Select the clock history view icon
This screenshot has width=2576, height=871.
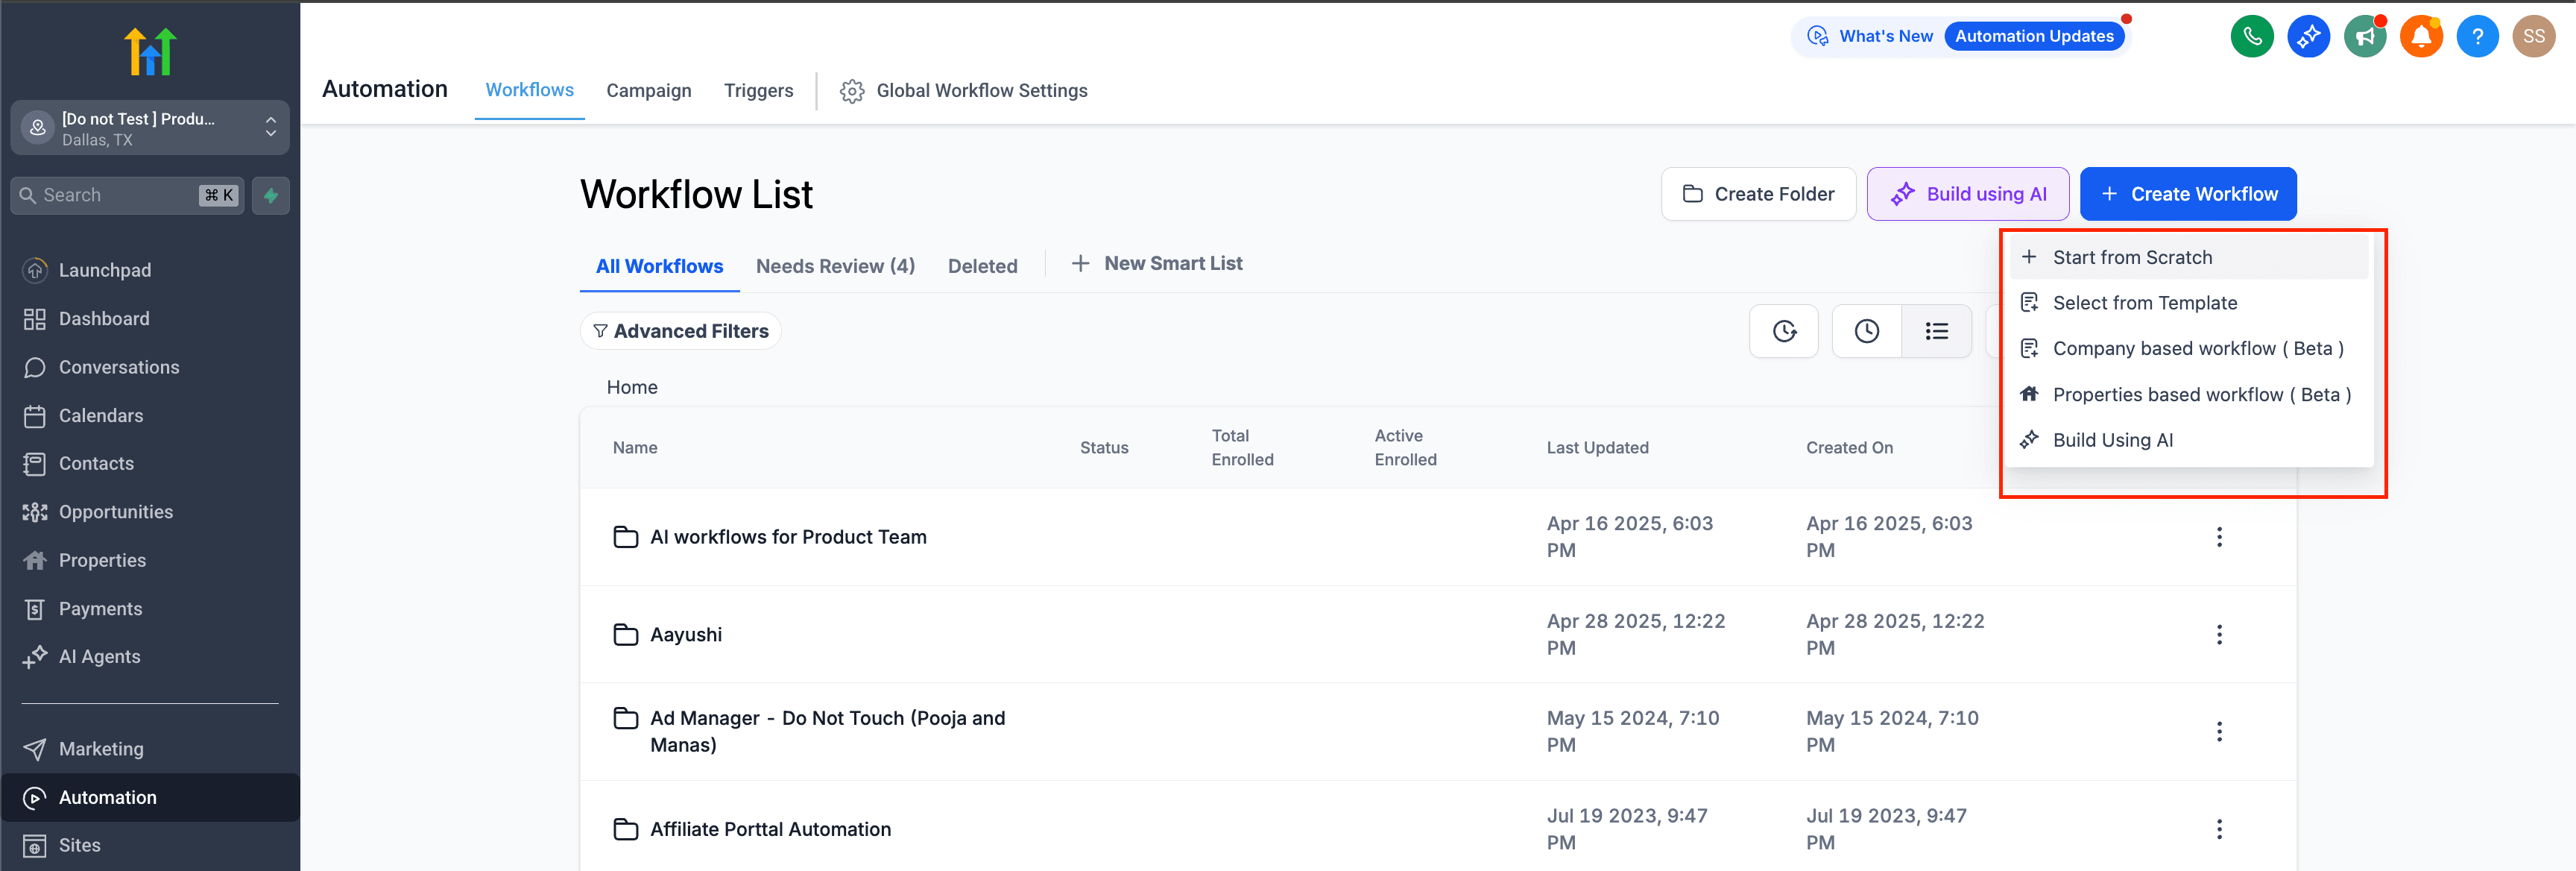tap(1784, 331)
